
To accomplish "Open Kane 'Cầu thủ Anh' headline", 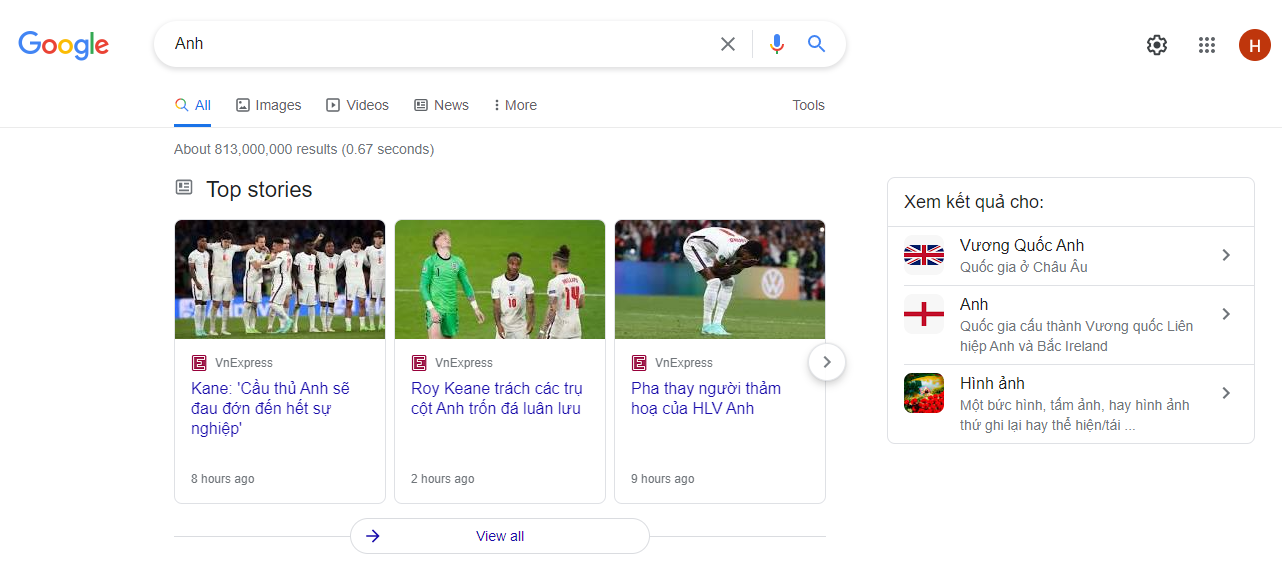I will click(271, 408).
